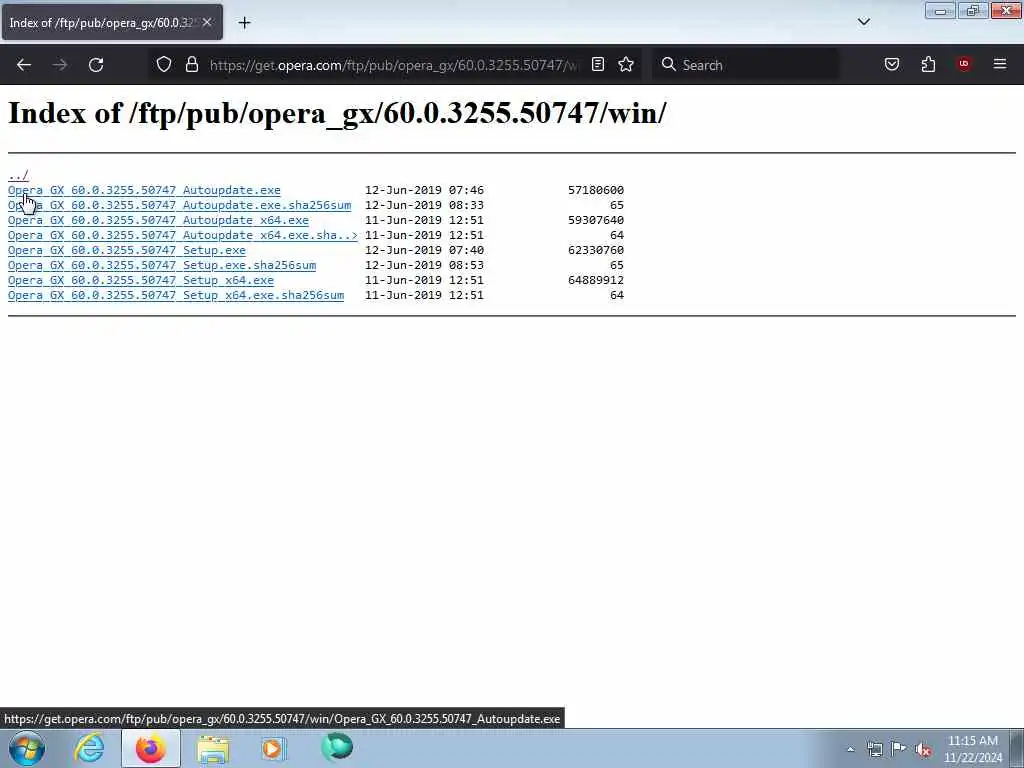1024x768 pixels.
Task: Open Windows Start menu
Action: click(x=27, y=748)
